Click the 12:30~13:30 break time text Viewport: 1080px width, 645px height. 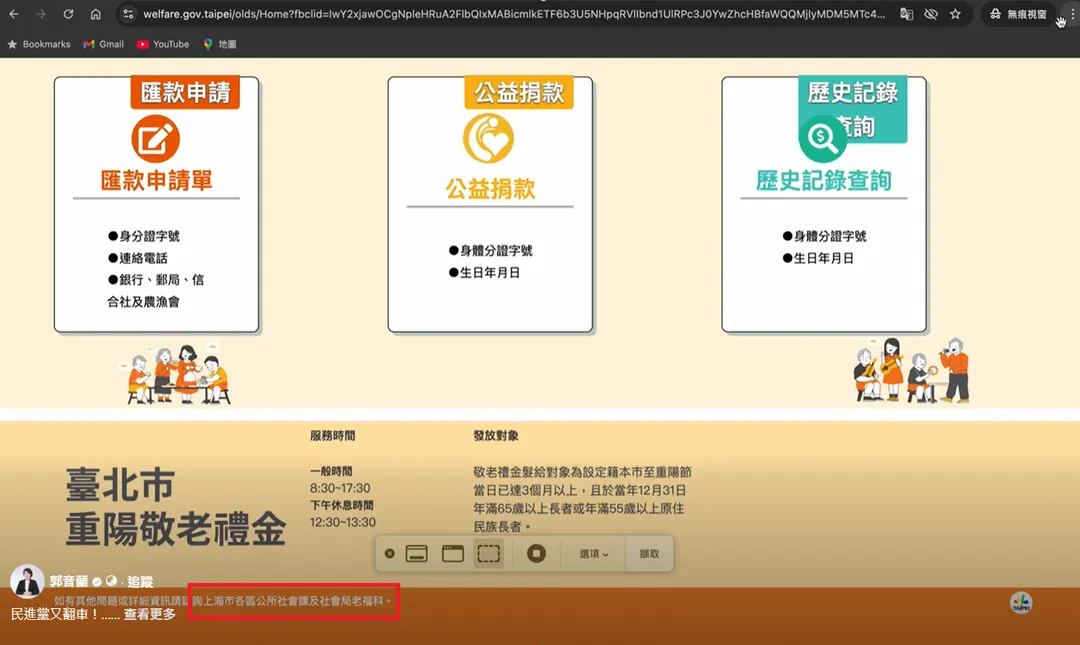[x=342, y=522]
